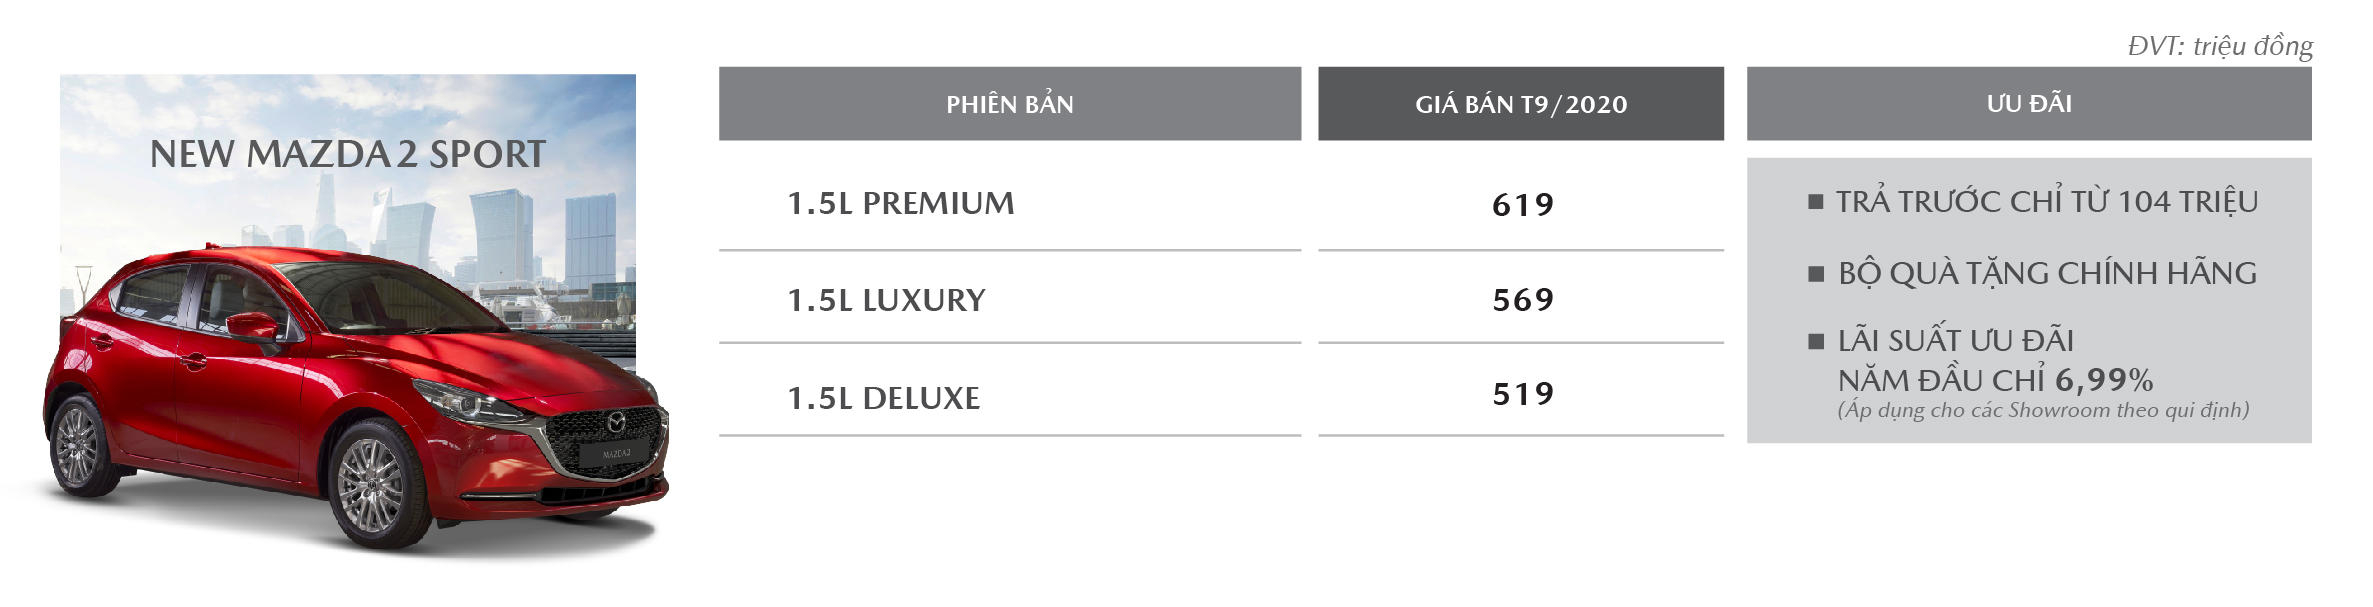Choose the 1.5L LUXURY version row
The height and width of the screenshot is (607, 2373).
pos(1010,299)
